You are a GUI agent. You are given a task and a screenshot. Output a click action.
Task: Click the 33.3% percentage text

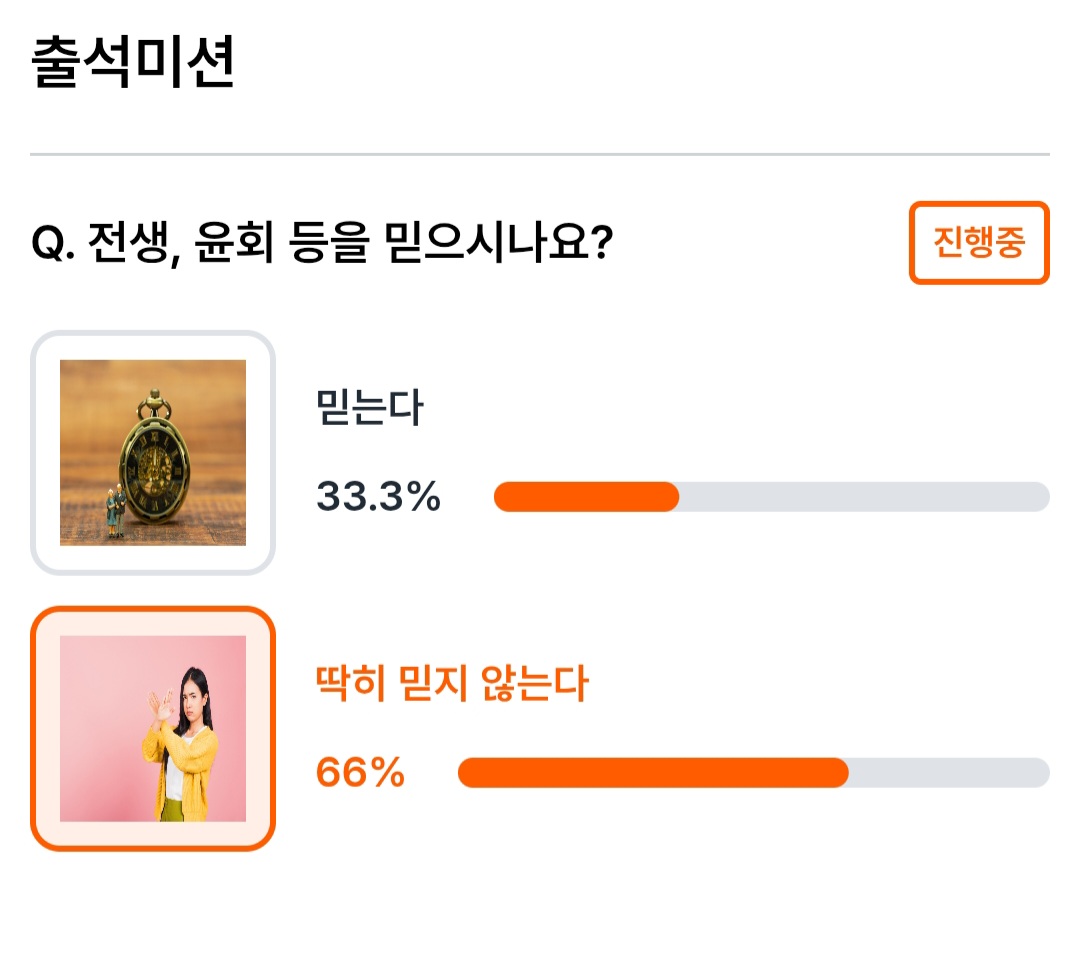click(377, 497)
